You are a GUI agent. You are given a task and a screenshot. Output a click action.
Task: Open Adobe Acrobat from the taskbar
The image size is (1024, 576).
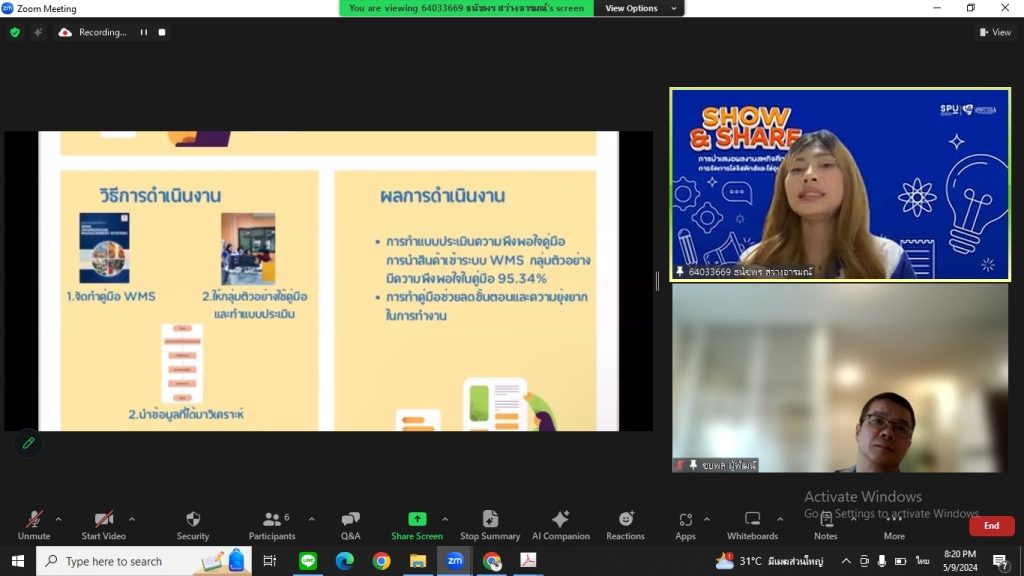[528, 561]
